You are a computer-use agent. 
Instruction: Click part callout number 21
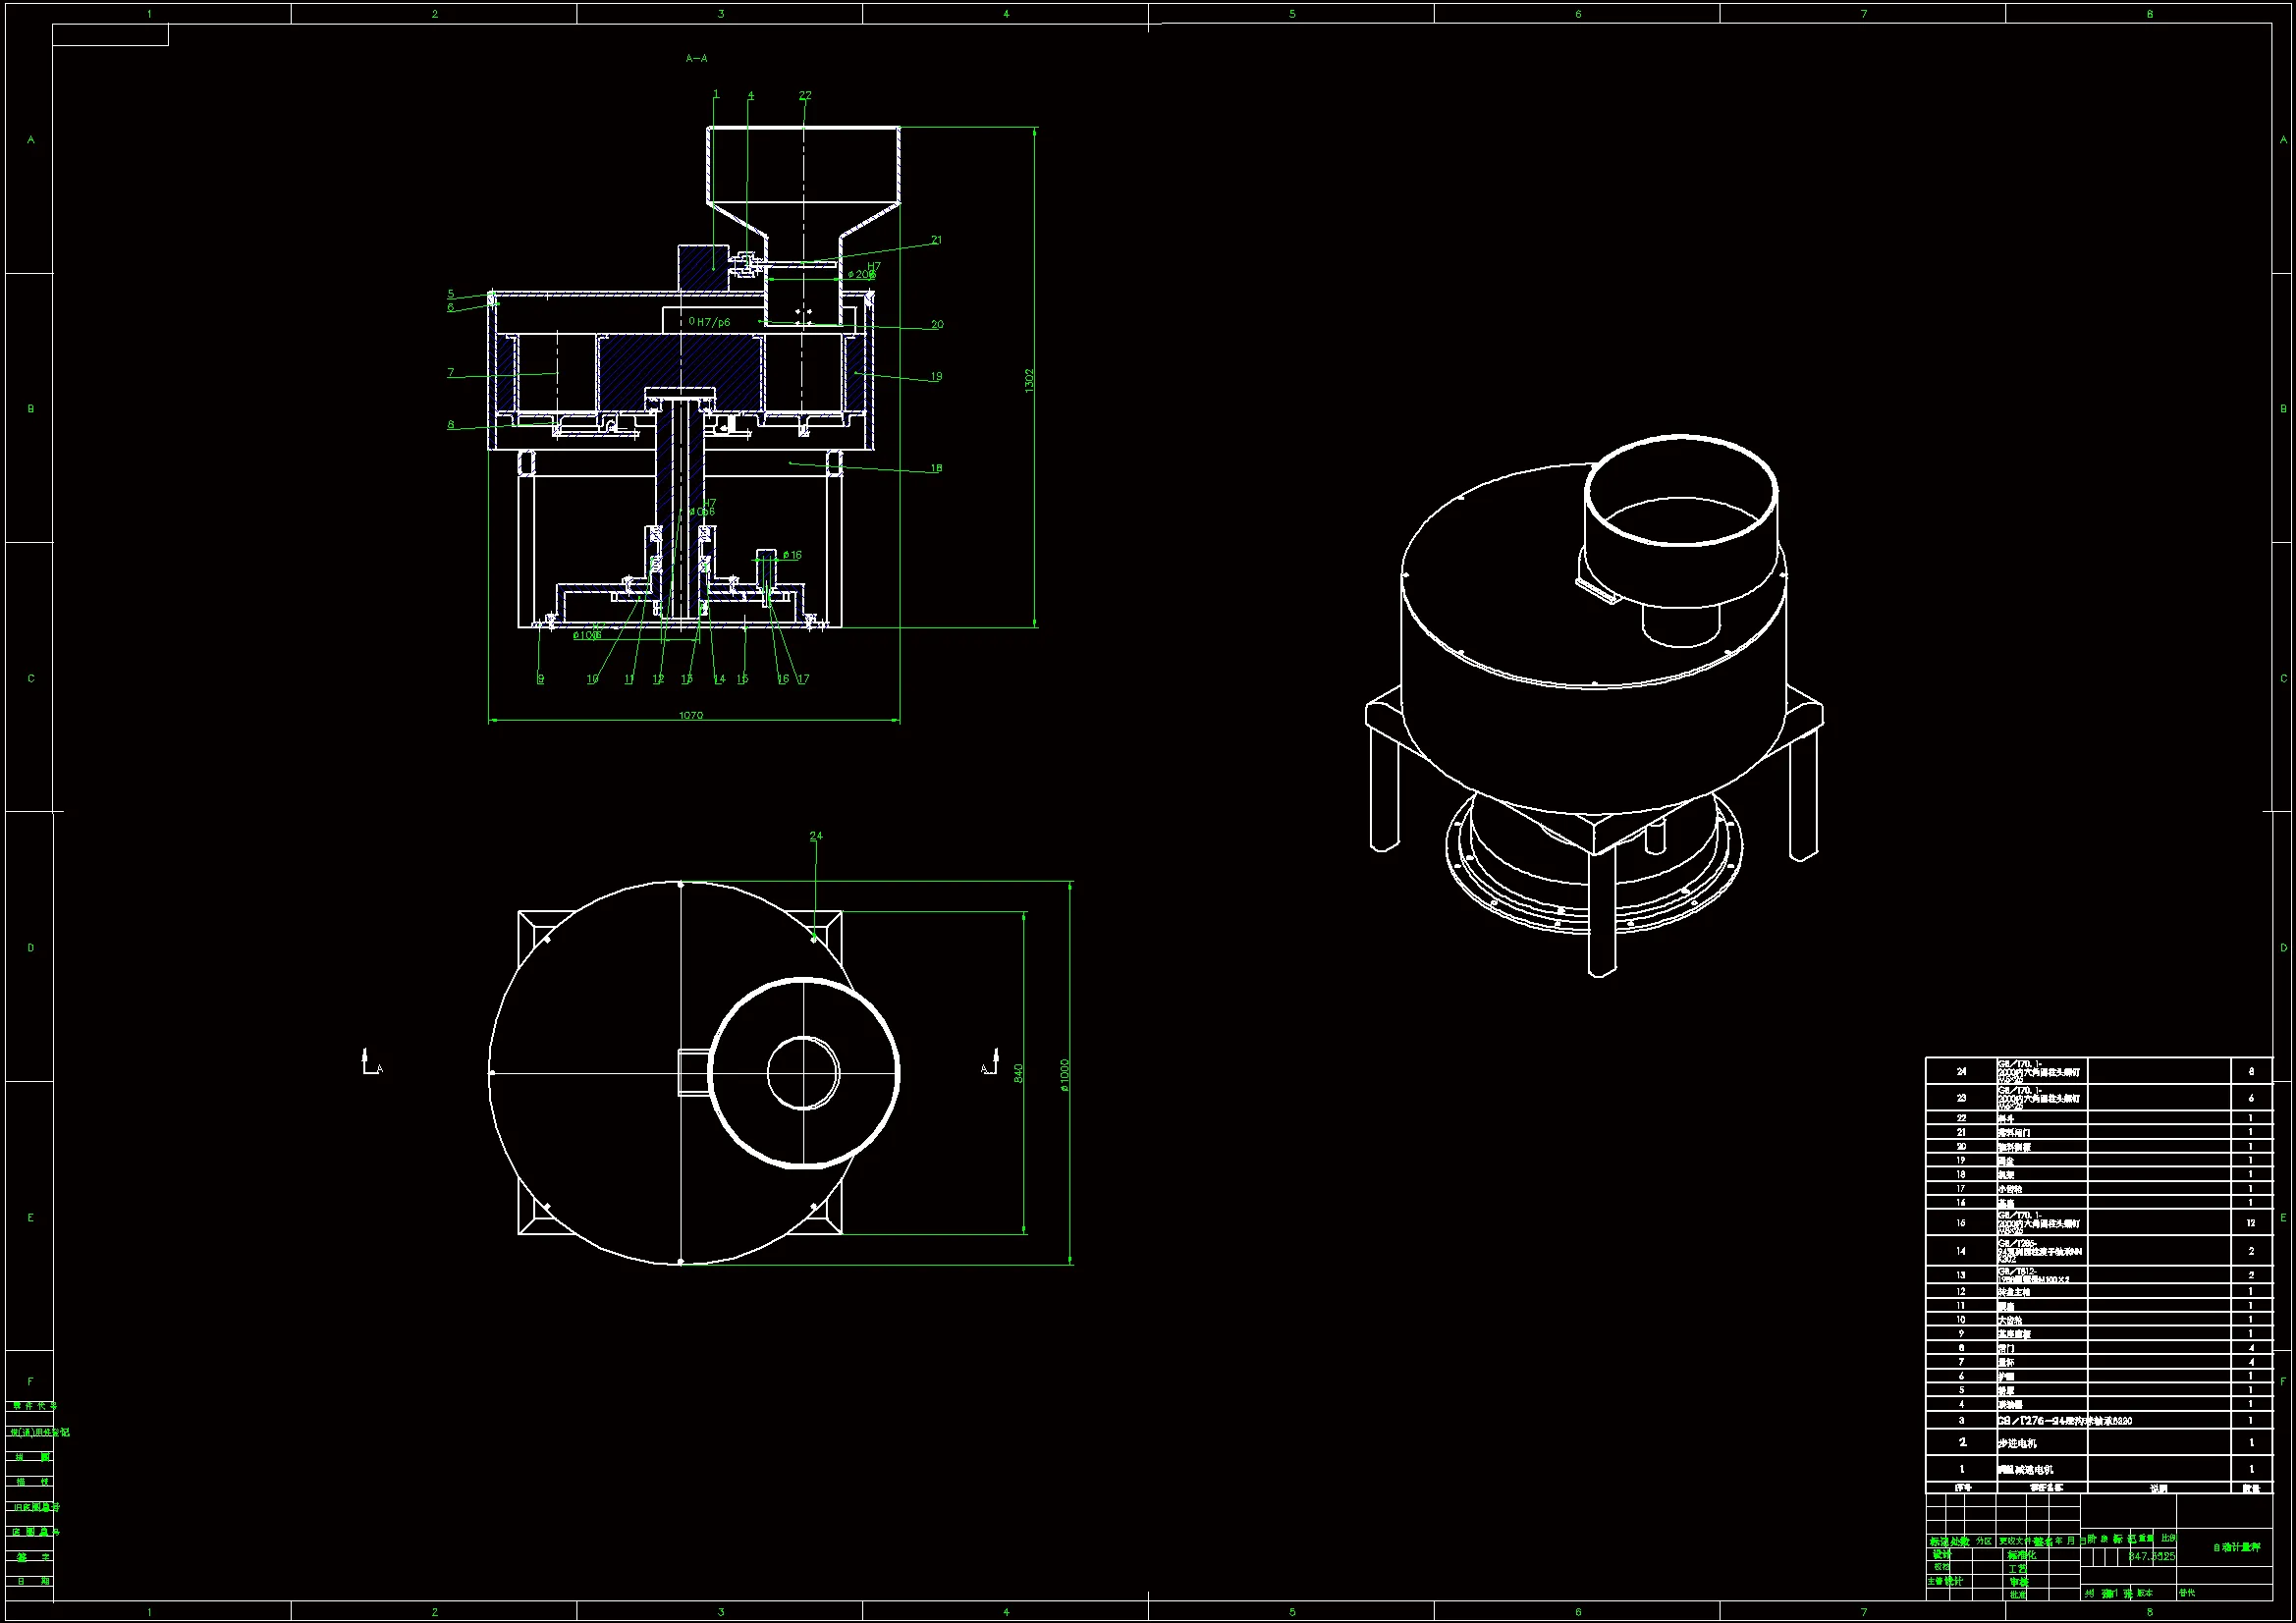point(936,240)
